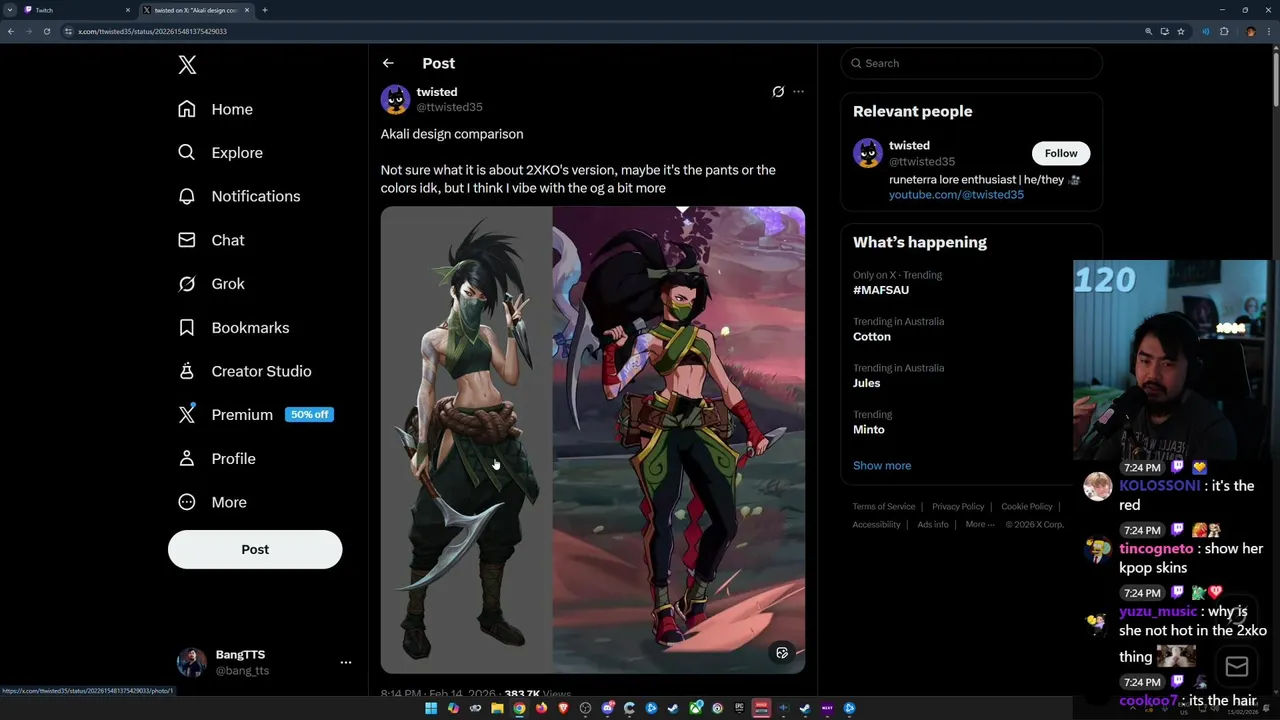Viewport: 1280px width, 720px height.
Task: Open Grok from the sidebar
Action: coord(211,284)
